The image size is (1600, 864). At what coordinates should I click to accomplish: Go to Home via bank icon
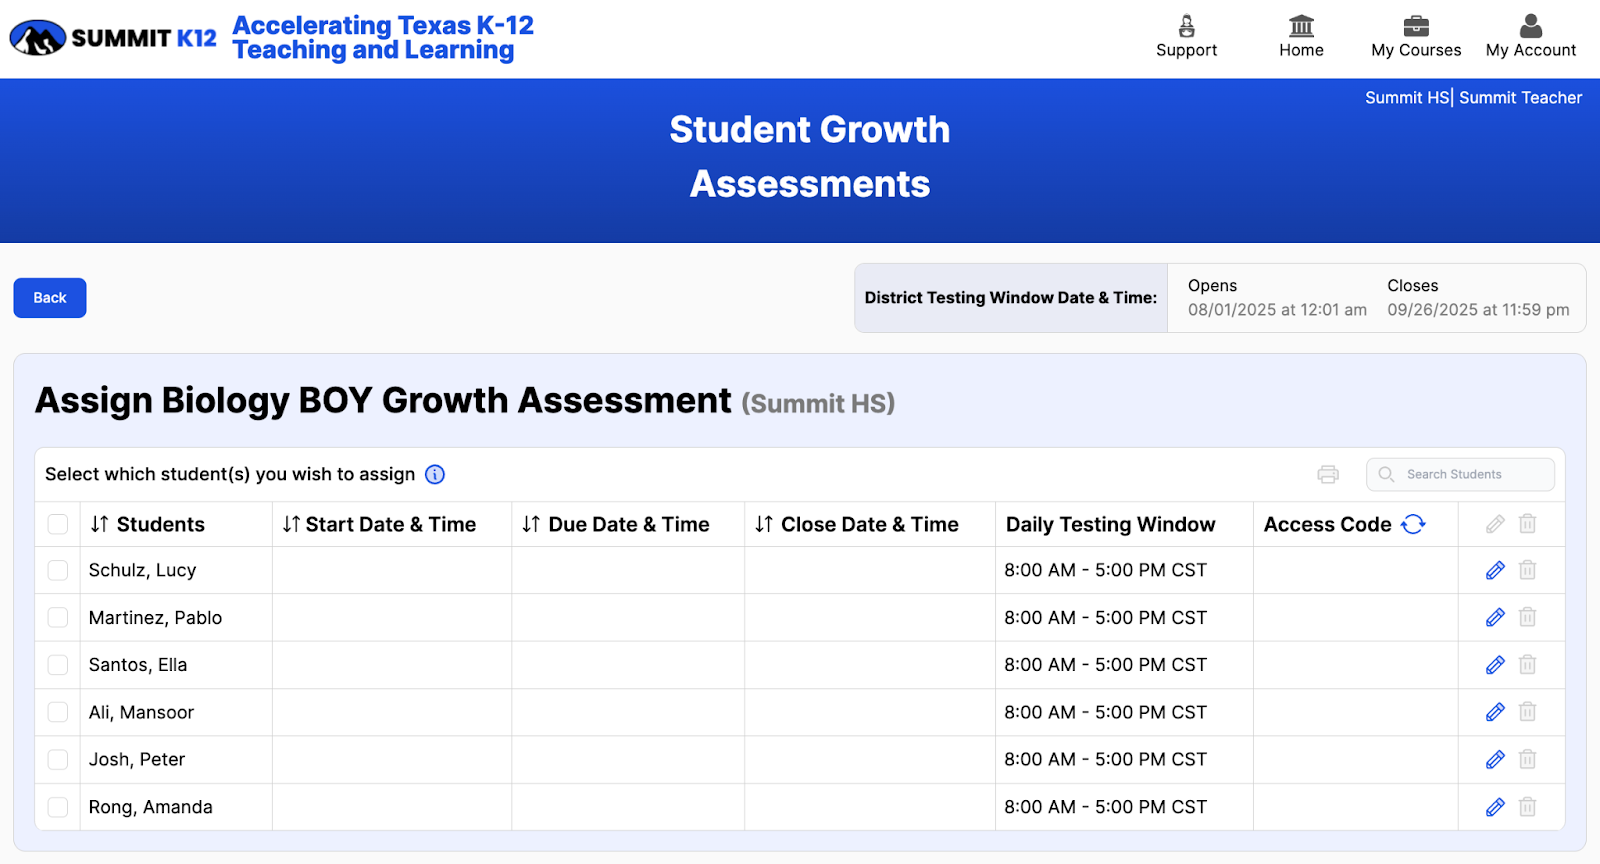tap(1301, 26)
